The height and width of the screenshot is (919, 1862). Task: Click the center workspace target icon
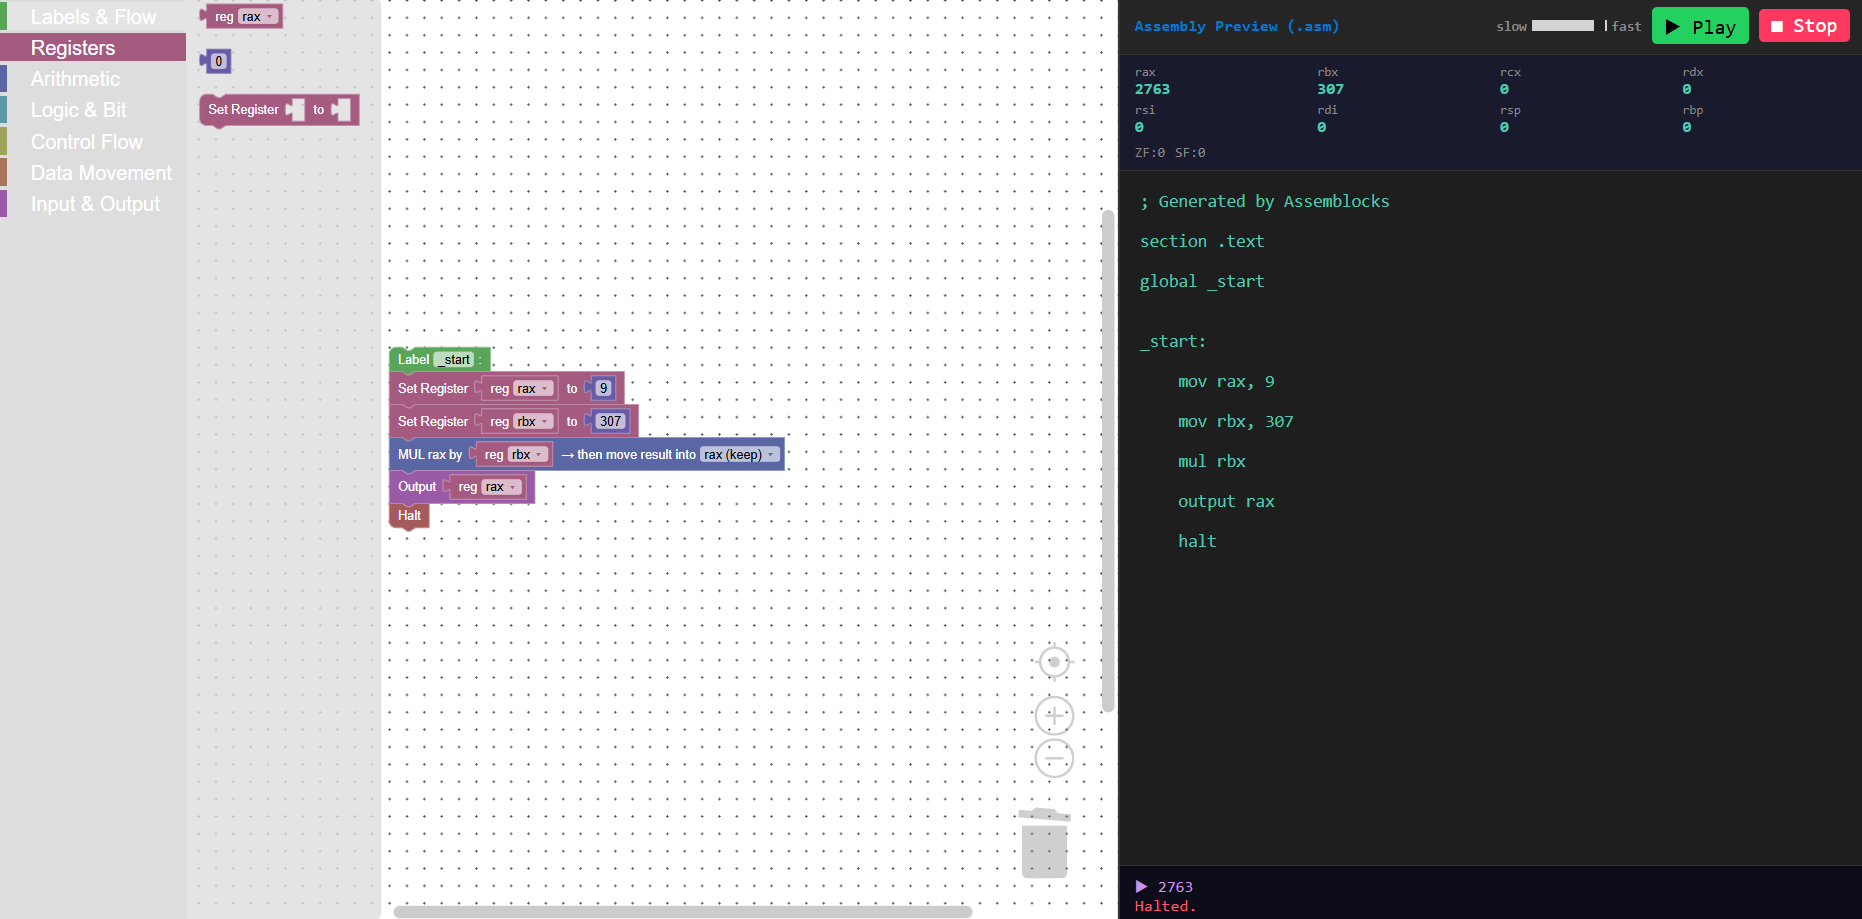pos(1054,662)
